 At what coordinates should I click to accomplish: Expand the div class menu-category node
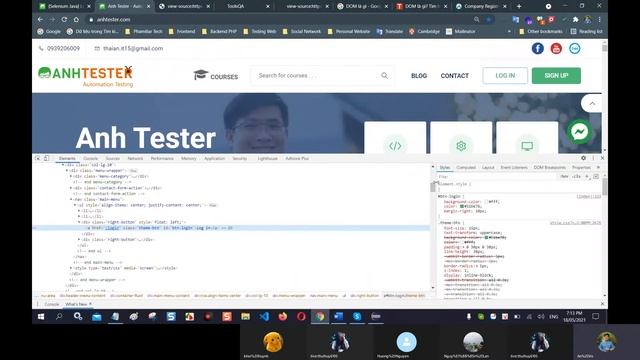(71, 176)
